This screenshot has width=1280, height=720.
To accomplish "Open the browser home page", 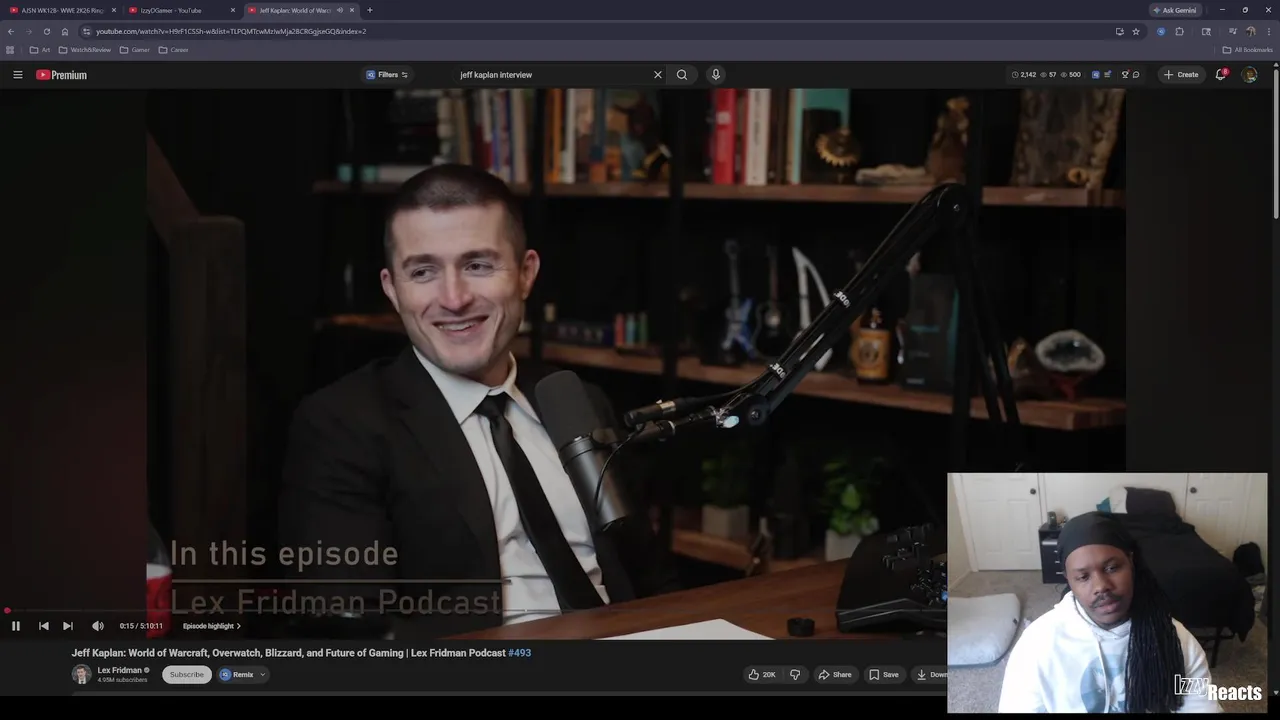I will (x=65, y=31).
